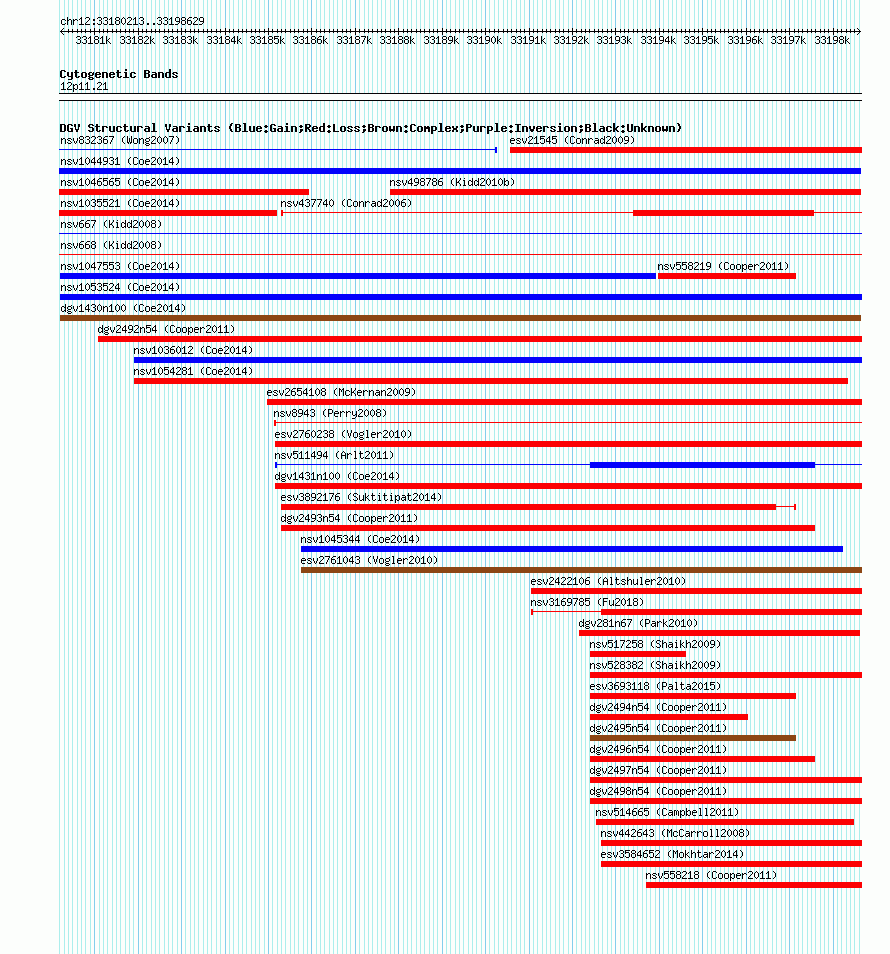Select nsv668 (Kidd2008) label

pos(111,245)
